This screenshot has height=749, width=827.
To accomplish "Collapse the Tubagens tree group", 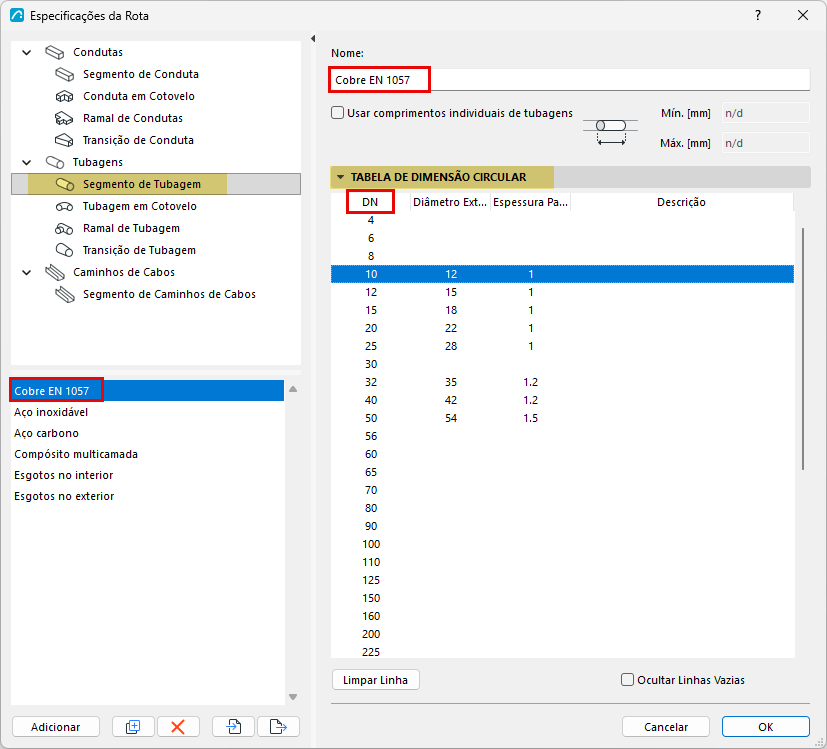I will [26, 162].
